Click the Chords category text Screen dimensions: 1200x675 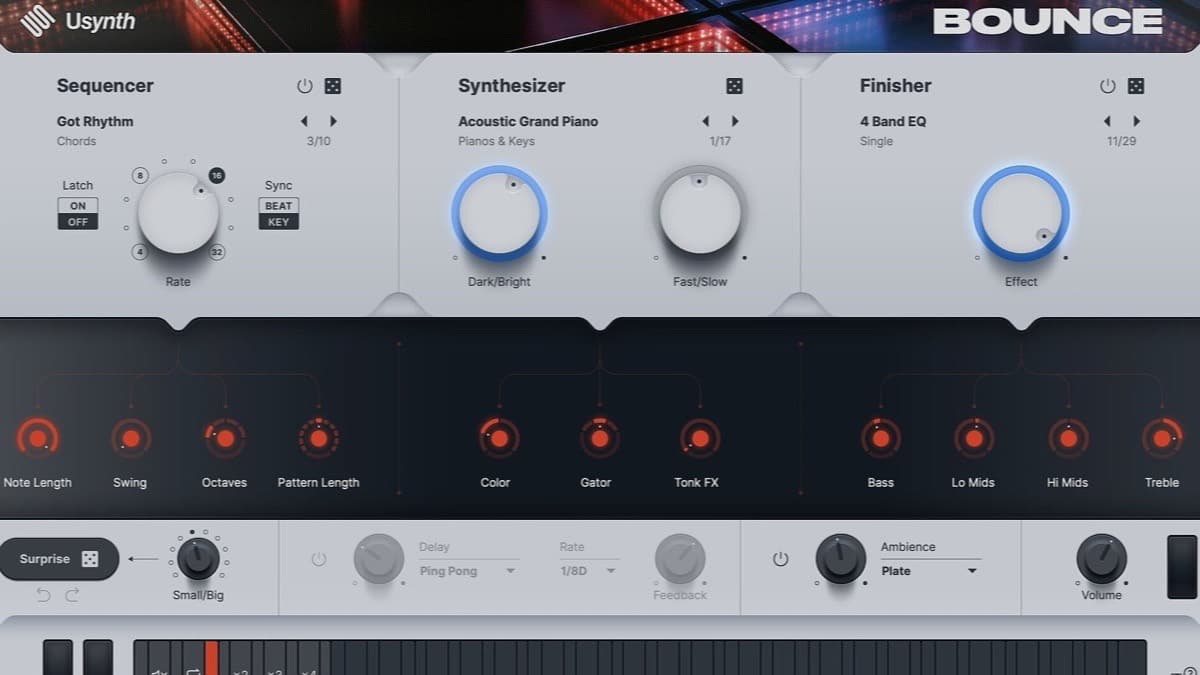(x=76, y=141)
